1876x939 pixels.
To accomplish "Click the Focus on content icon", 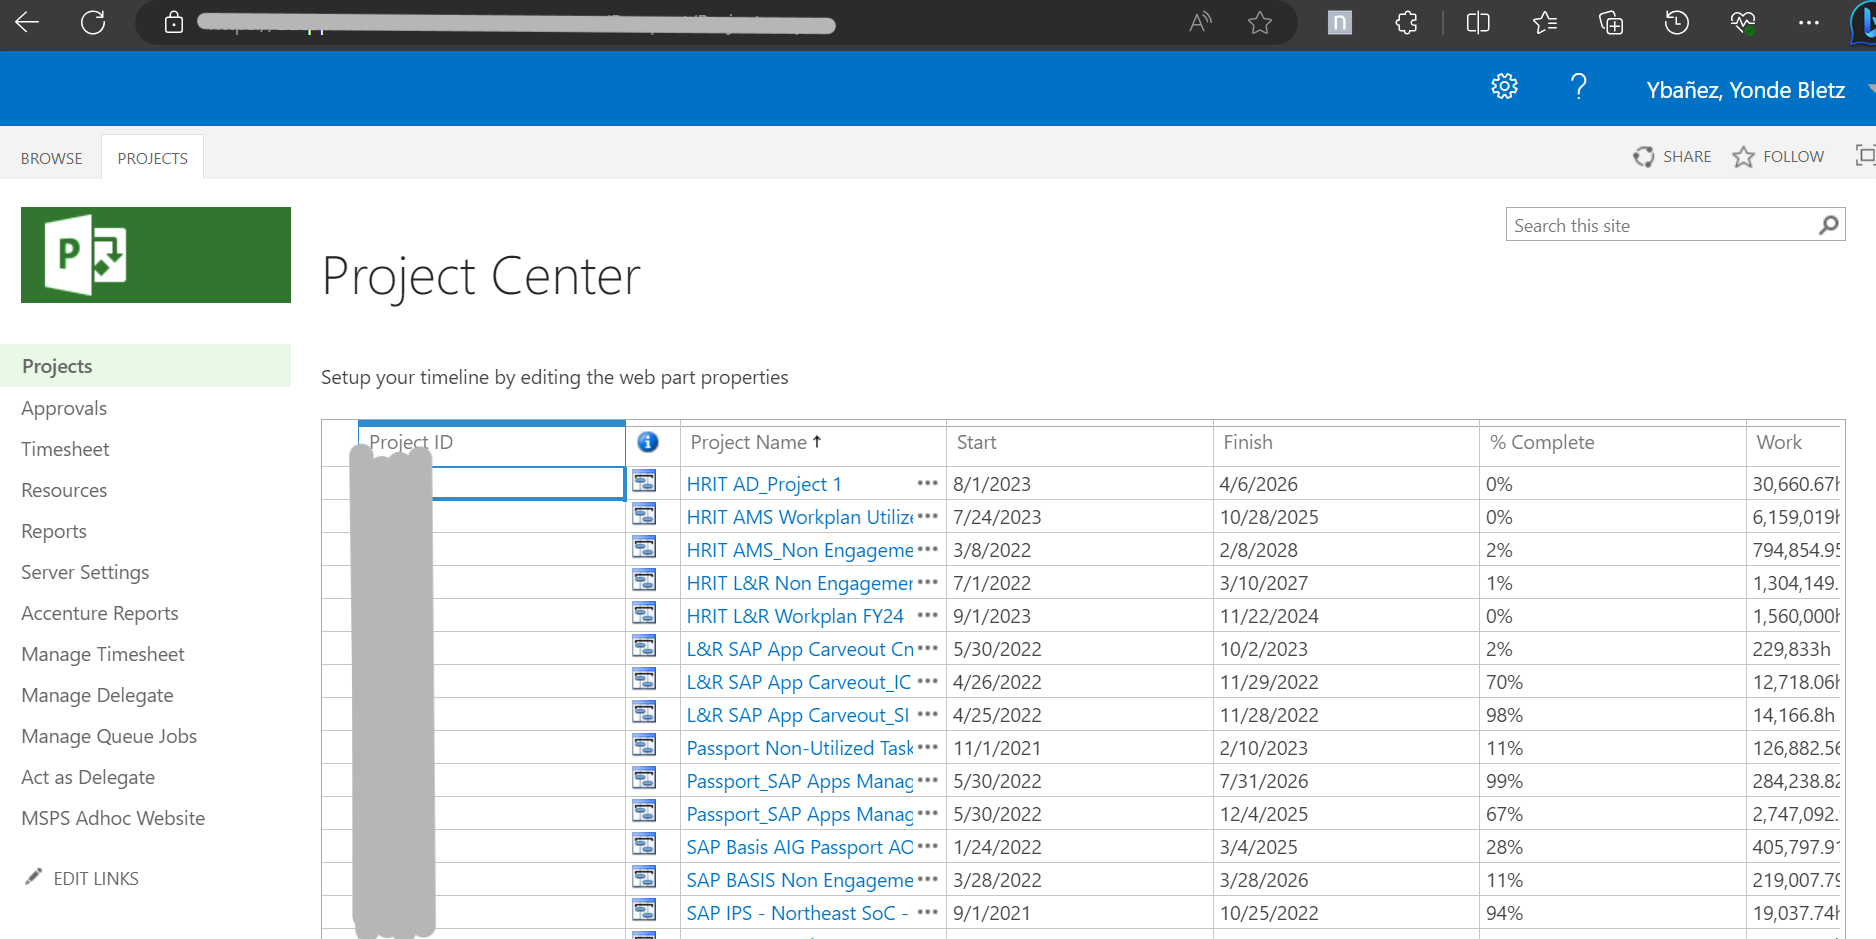I will 1865,156.
